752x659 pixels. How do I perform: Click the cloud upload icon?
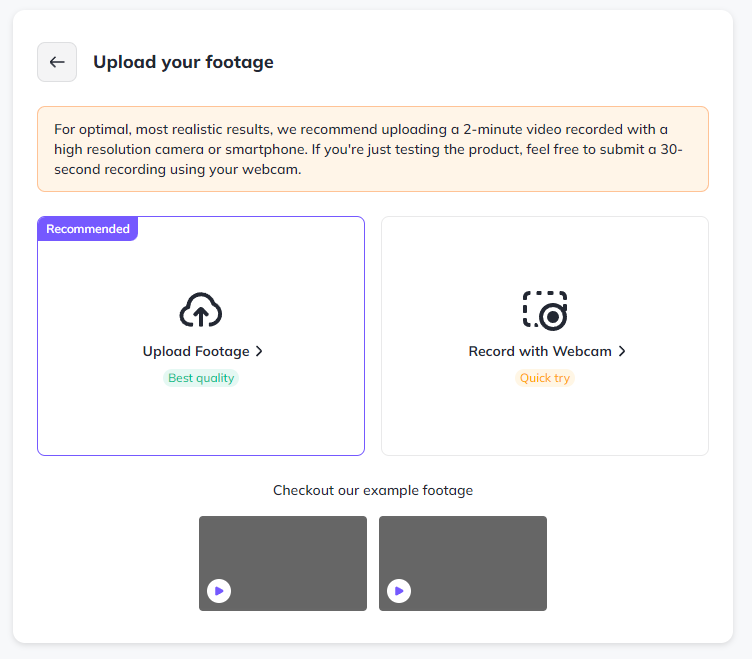(201, 310)
